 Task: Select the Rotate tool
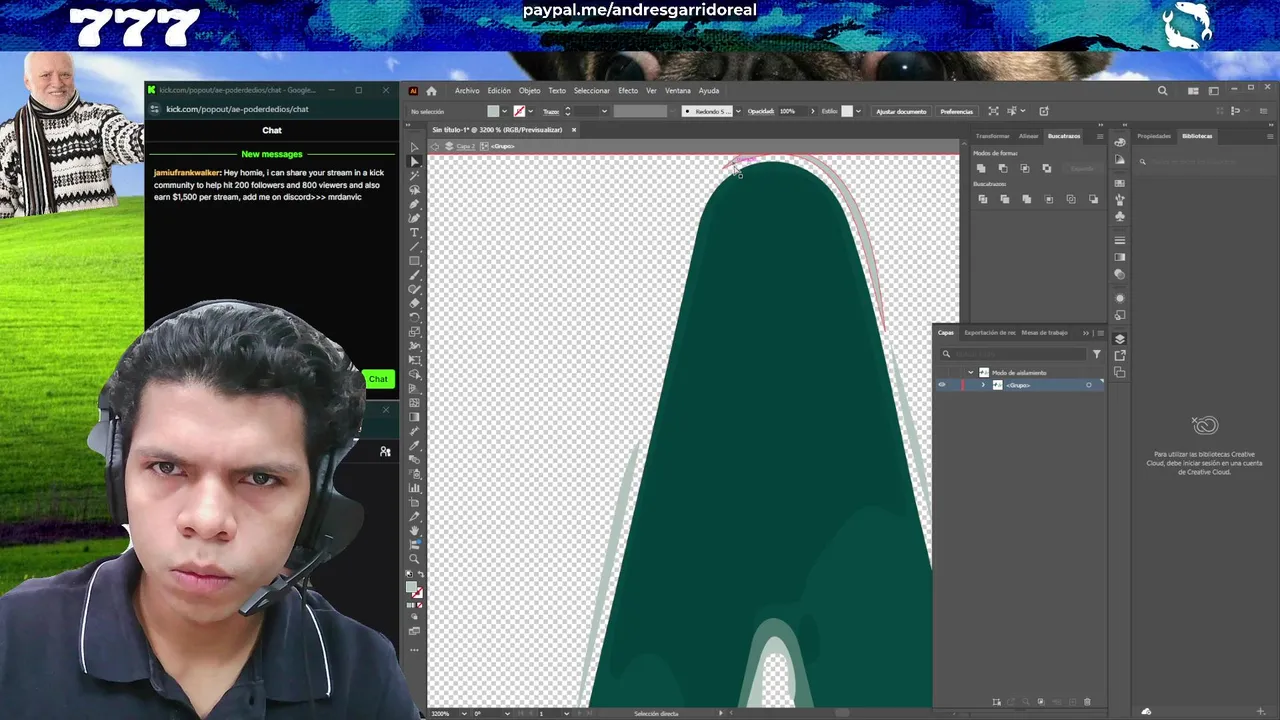pos(415,317)
